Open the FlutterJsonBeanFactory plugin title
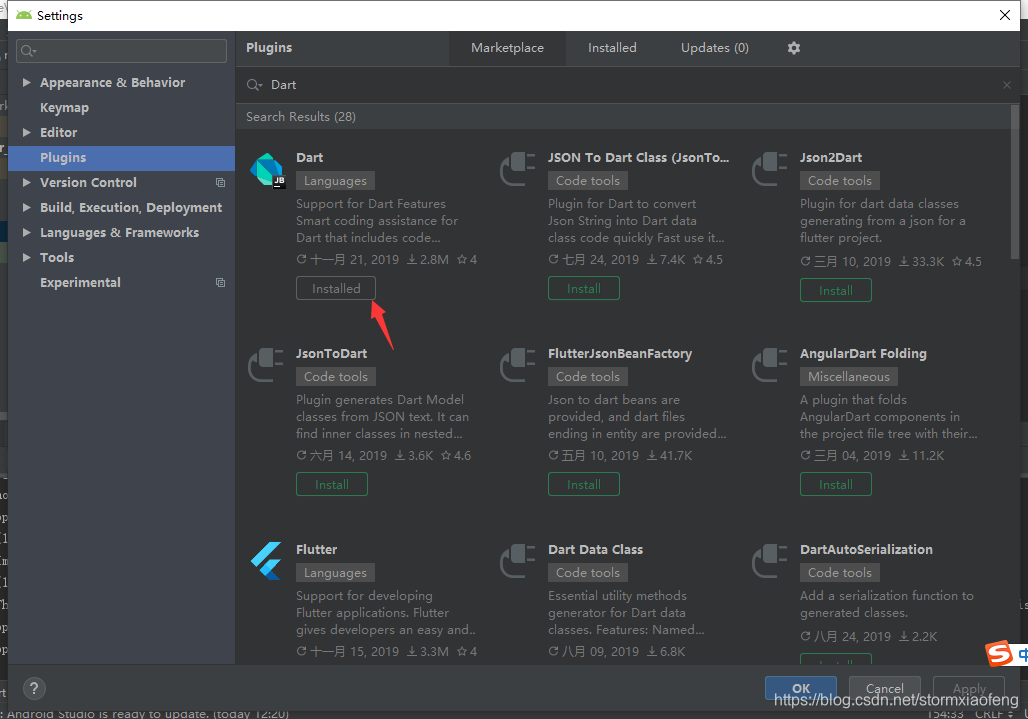 pyautogui.click(x=620, y=353)
